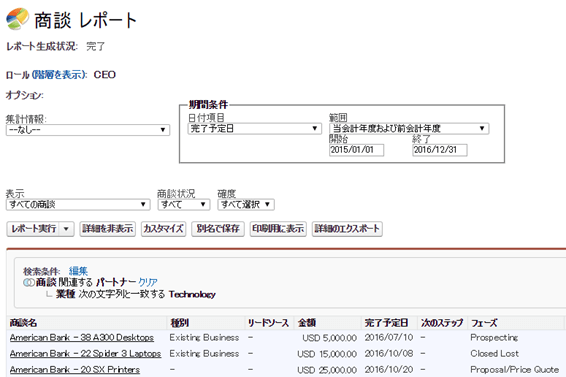Sort by the 次のステップ column header
Viewport: 566px width, 377px height.
[x=441, y=323]
